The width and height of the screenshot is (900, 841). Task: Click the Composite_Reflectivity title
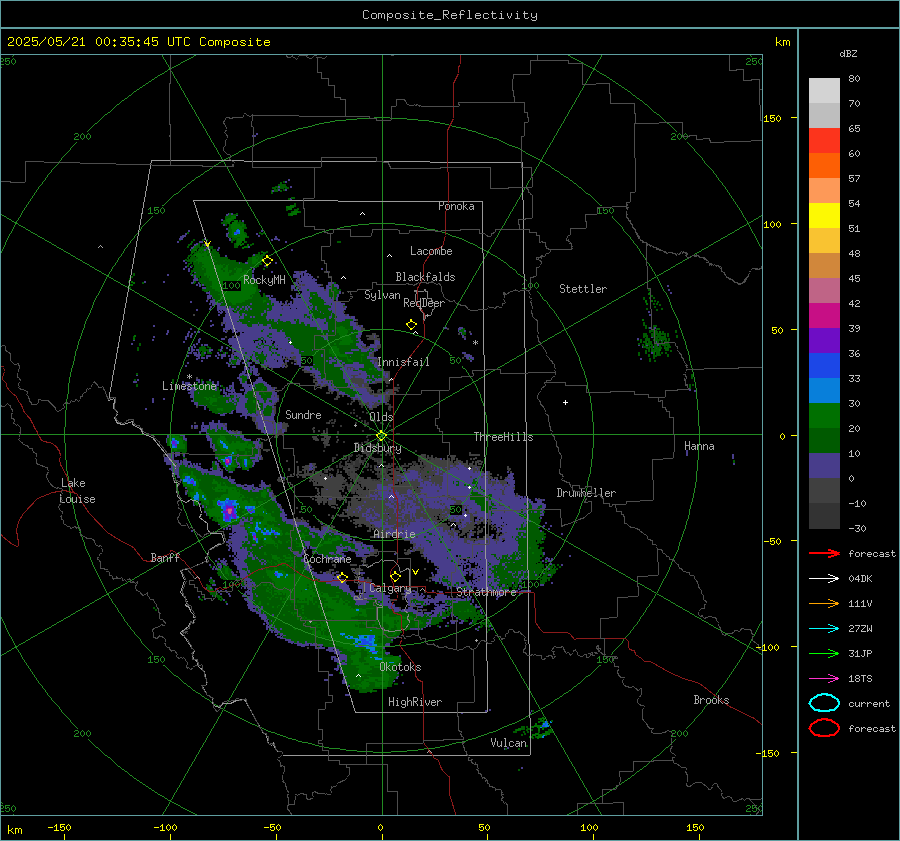pyautogui.click(x=450, y=15)
